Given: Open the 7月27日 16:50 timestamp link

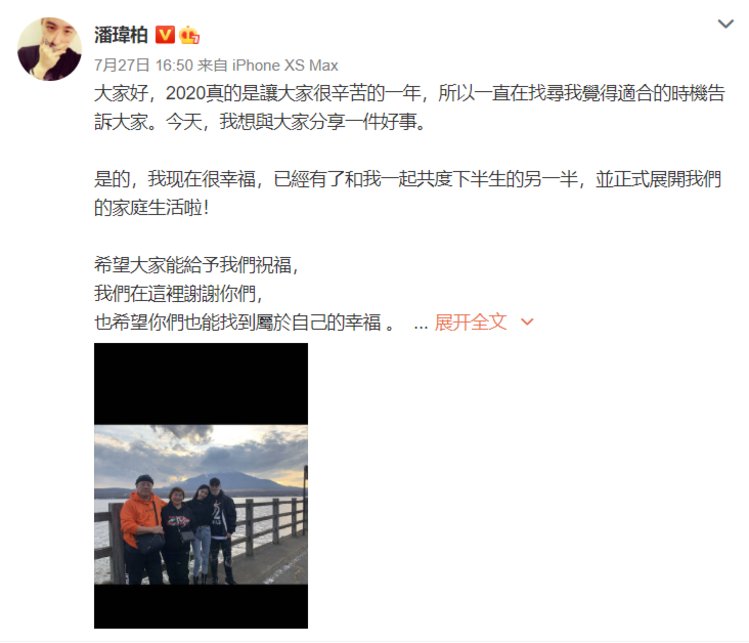Looking at the screenshot, I should tap(143, 65).
